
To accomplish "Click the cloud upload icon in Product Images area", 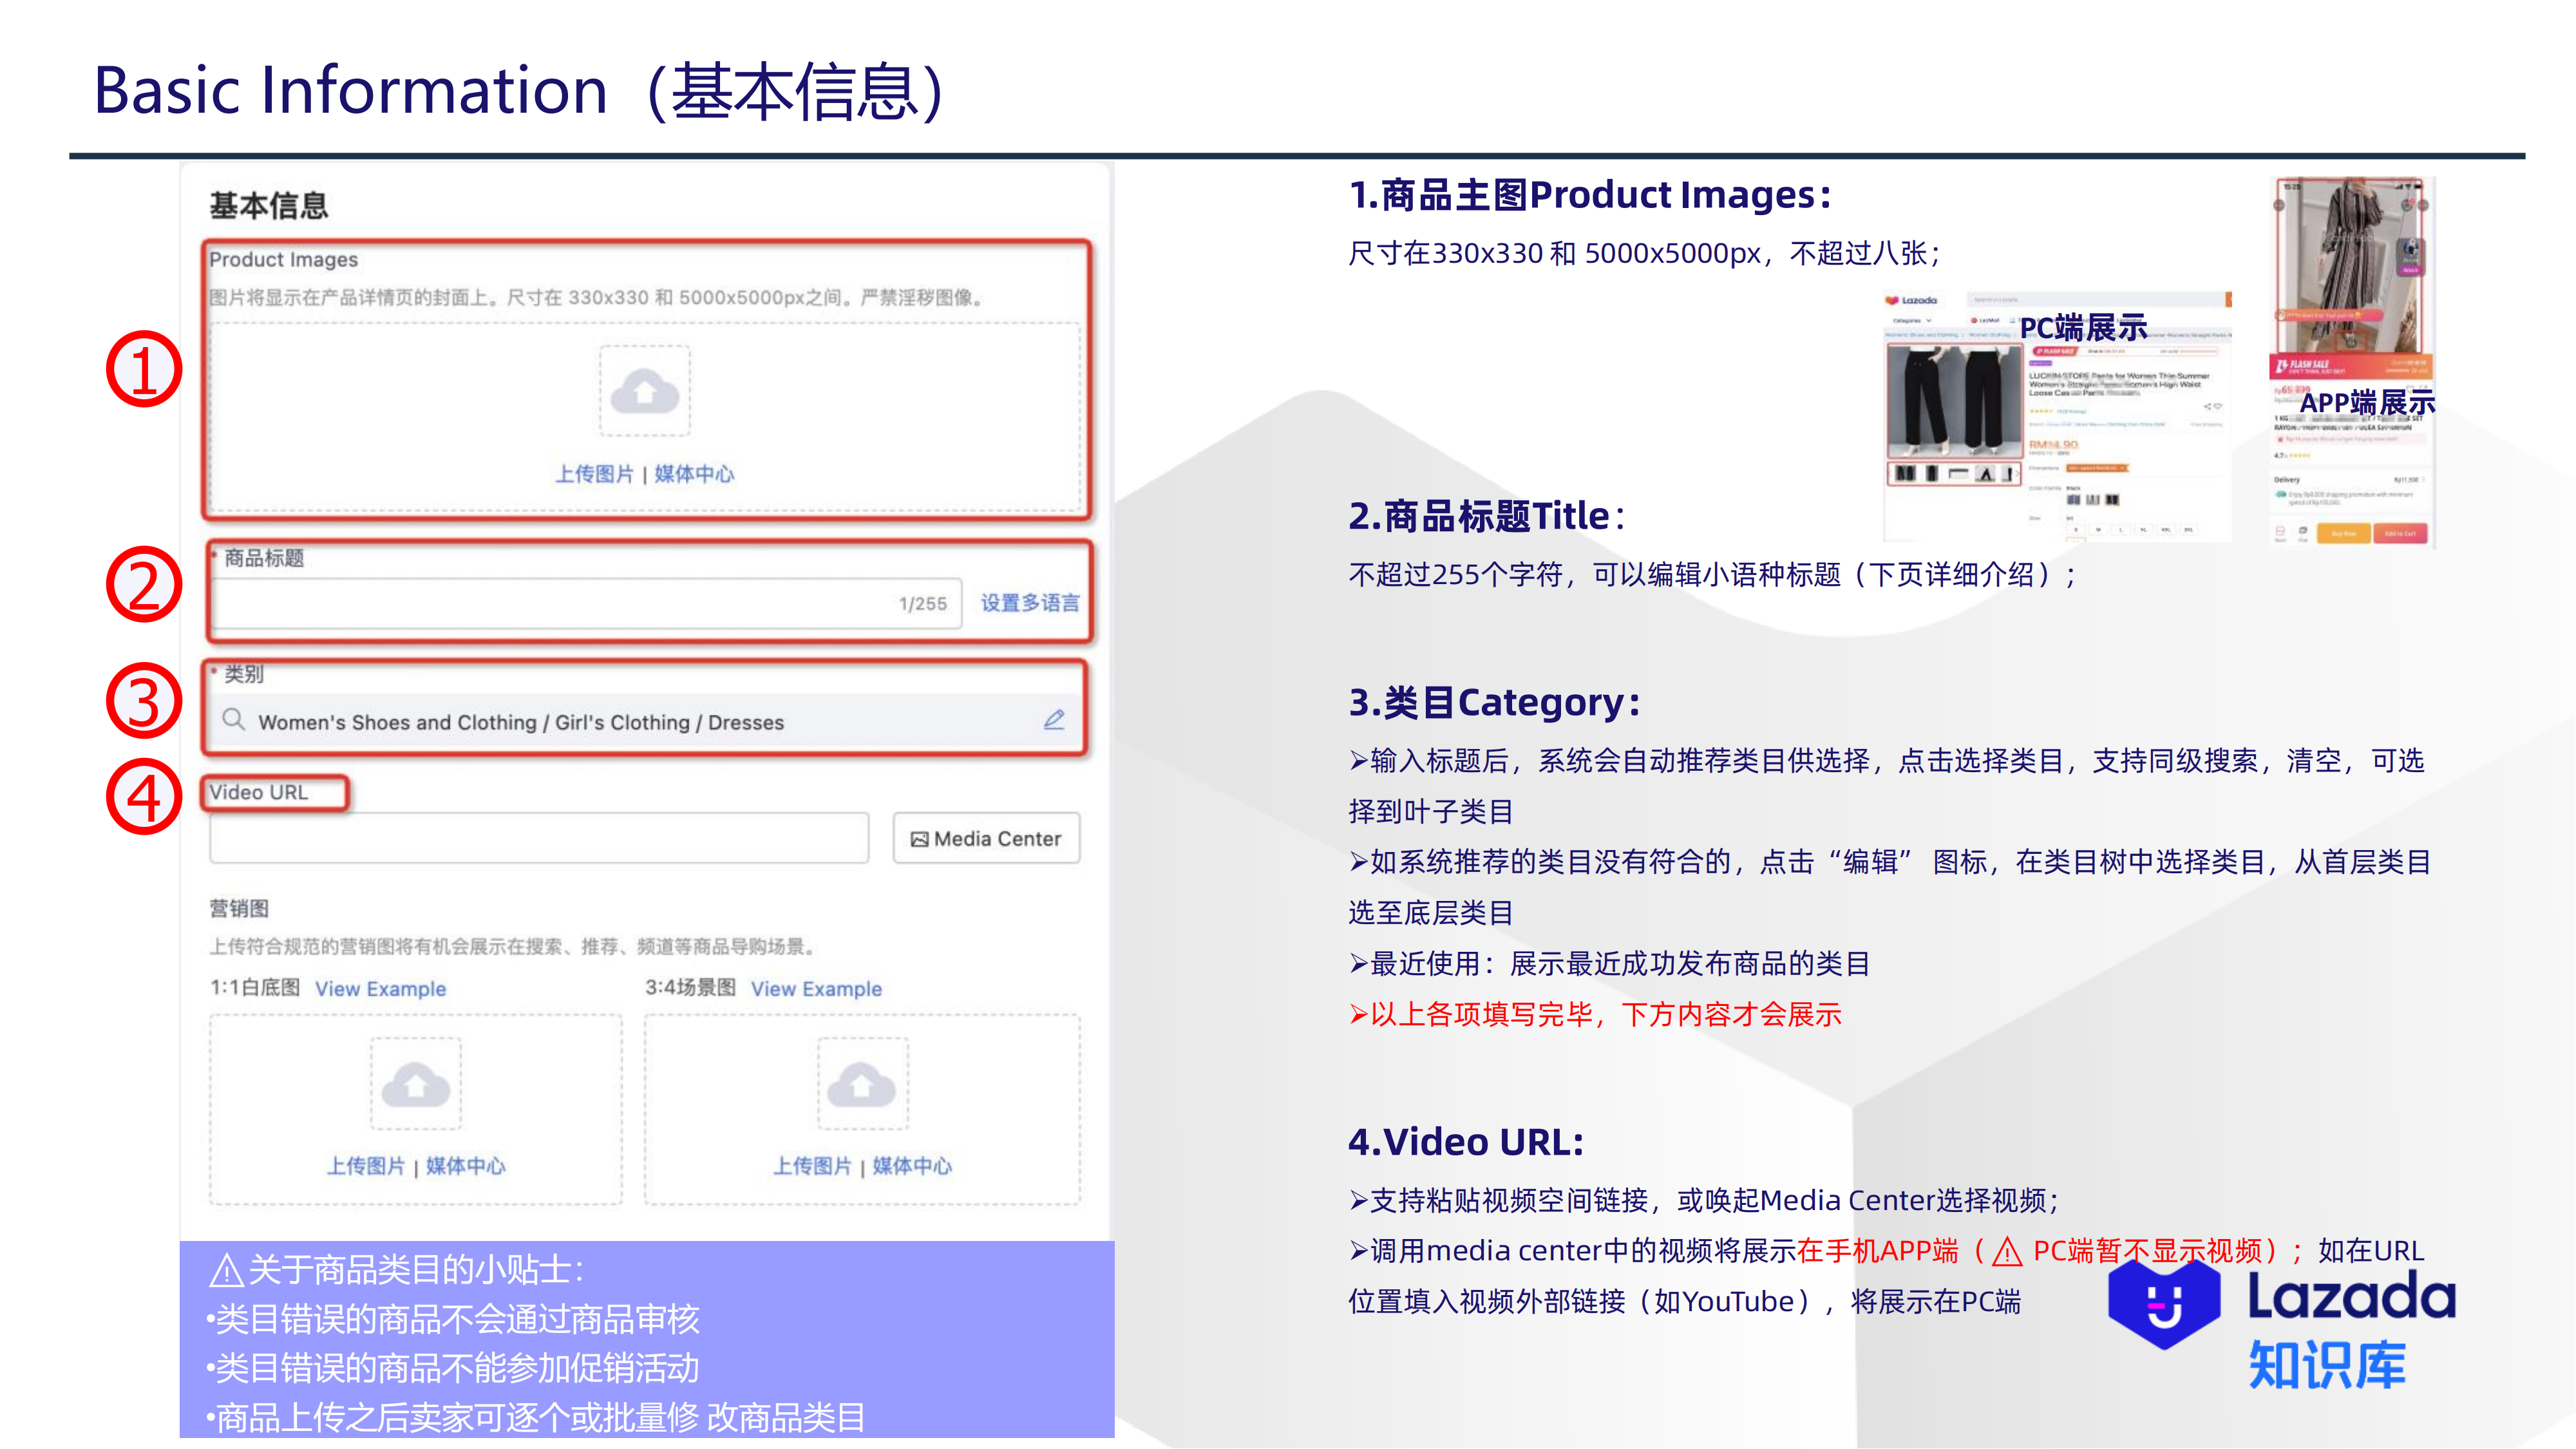I will point(646,391).
